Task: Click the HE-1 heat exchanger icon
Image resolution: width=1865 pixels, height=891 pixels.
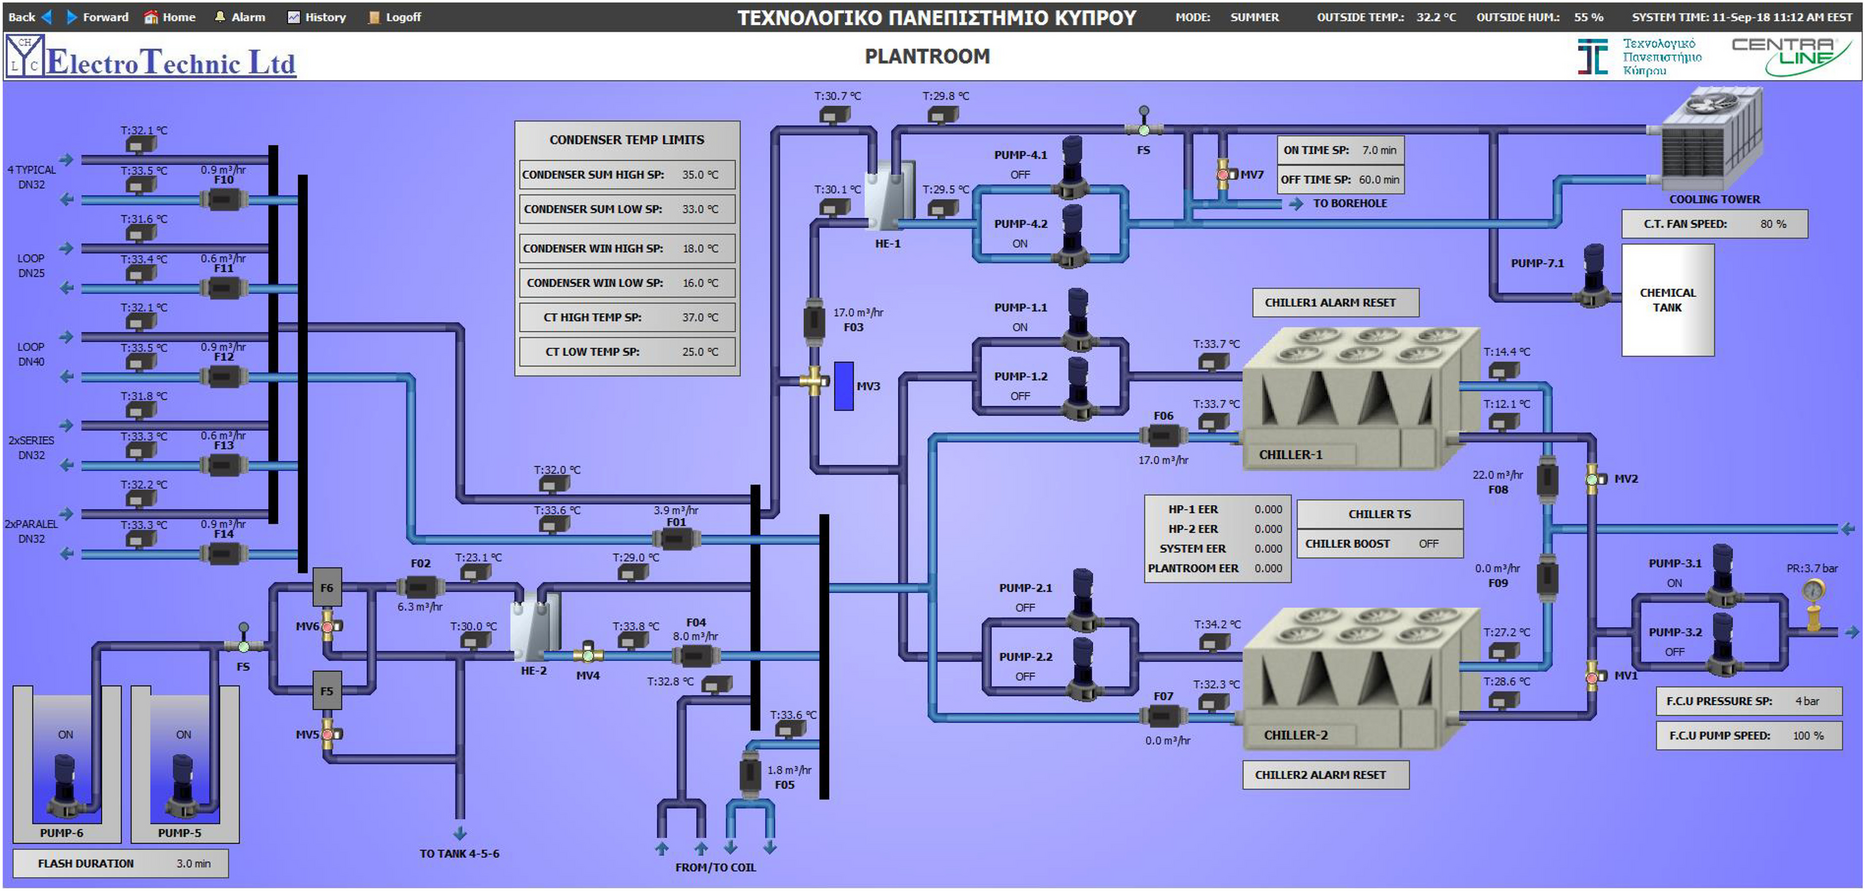Action: 889,195
